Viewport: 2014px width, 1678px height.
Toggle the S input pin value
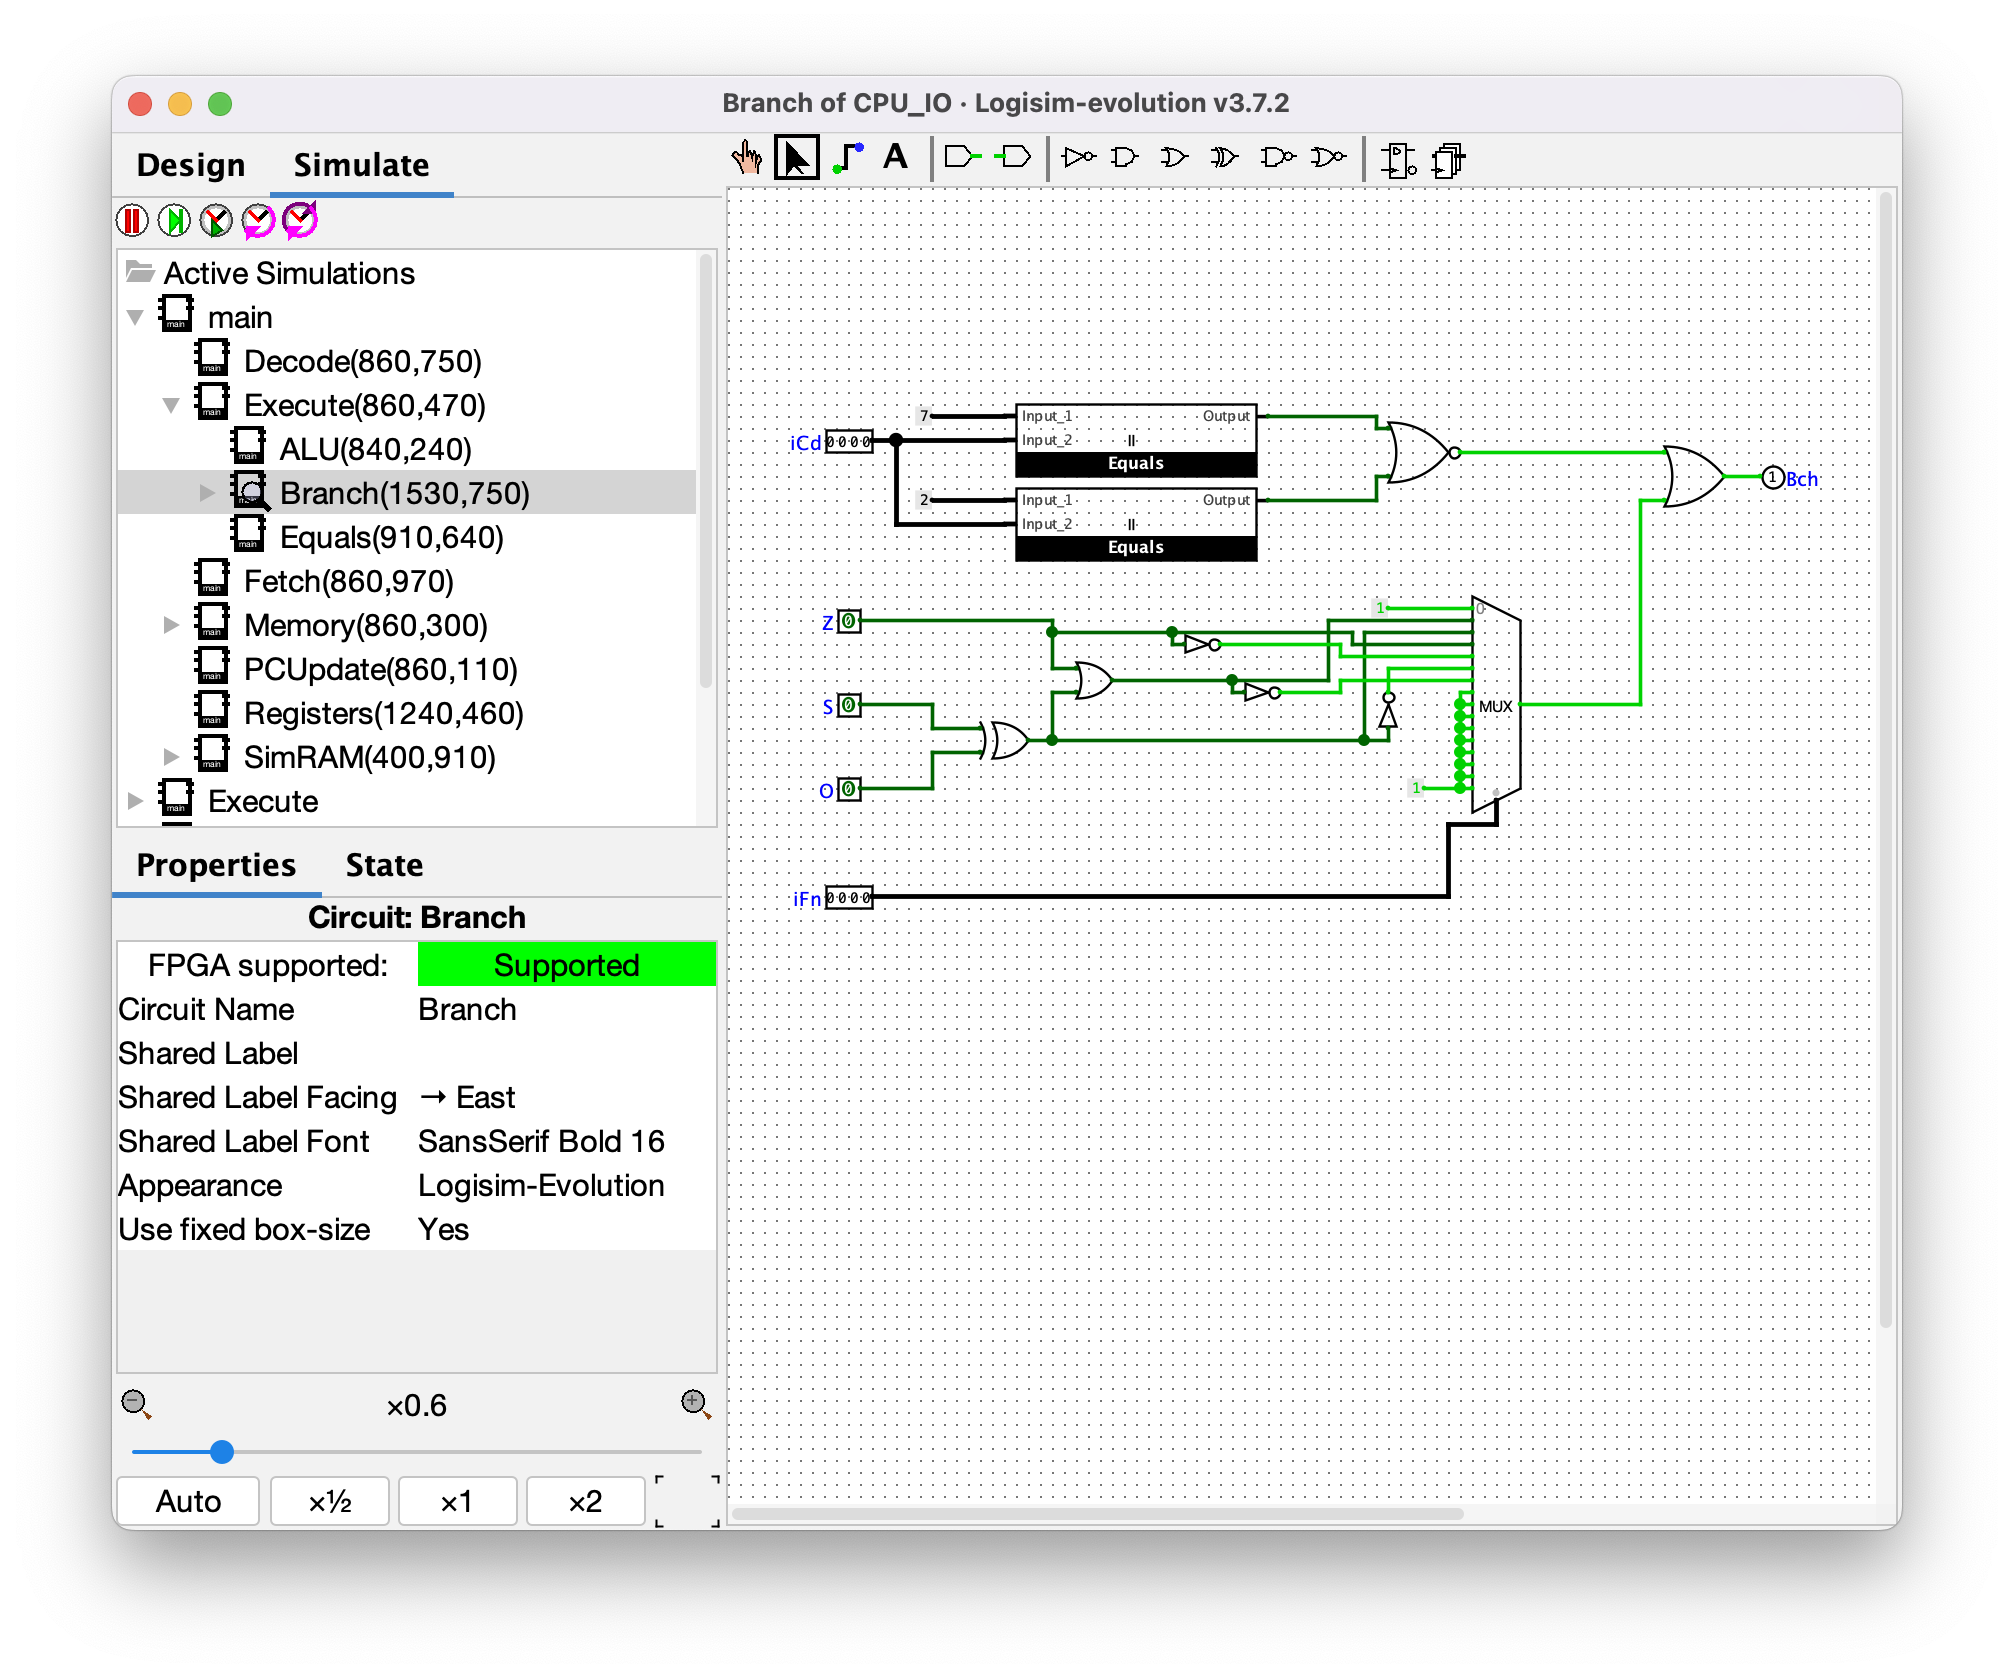(848, 705)
